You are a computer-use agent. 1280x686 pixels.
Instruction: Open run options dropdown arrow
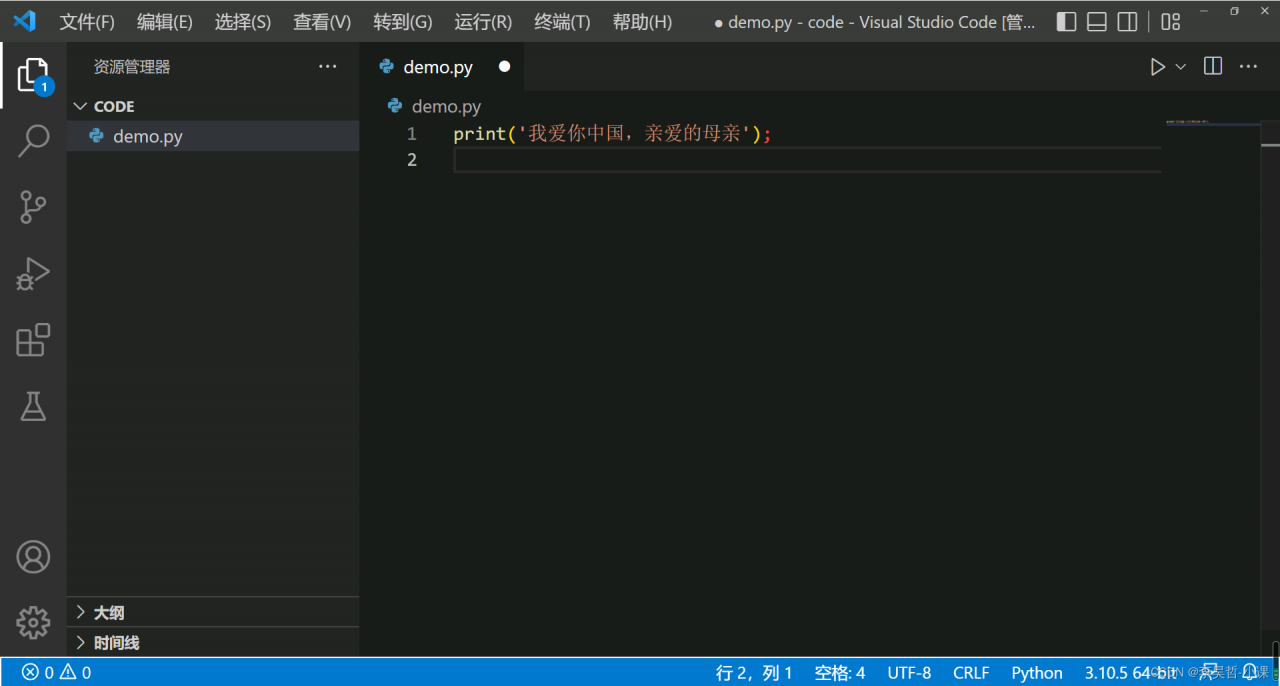[x=1180, y=67]
